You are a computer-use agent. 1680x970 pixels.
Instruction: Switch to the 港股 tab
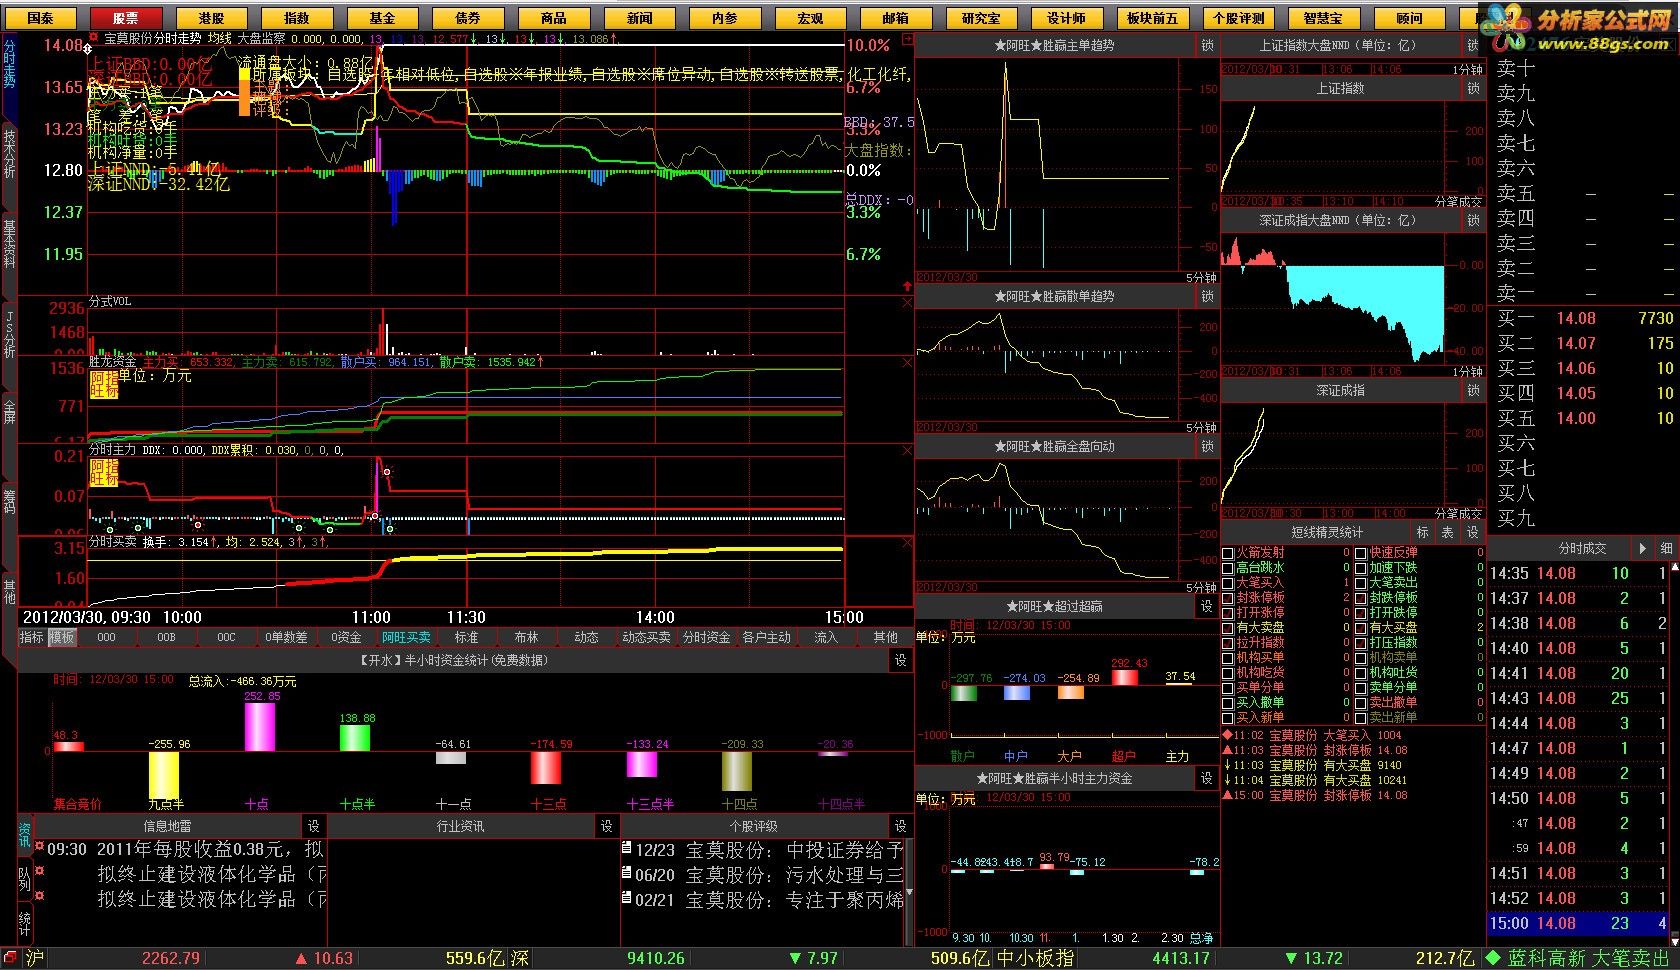click(211, 18)
